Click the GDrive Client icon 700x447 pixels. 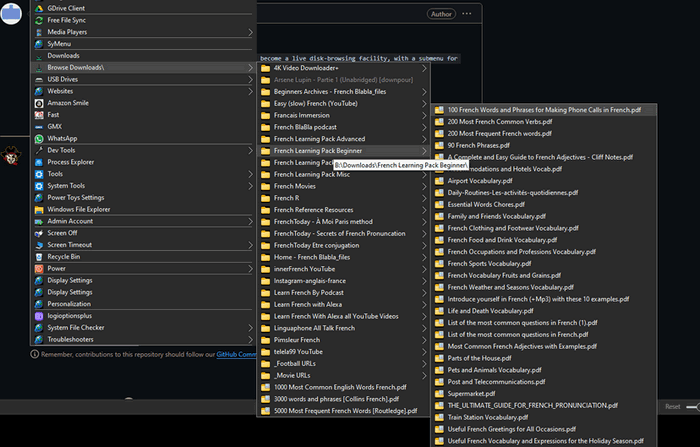click(37, 8)
